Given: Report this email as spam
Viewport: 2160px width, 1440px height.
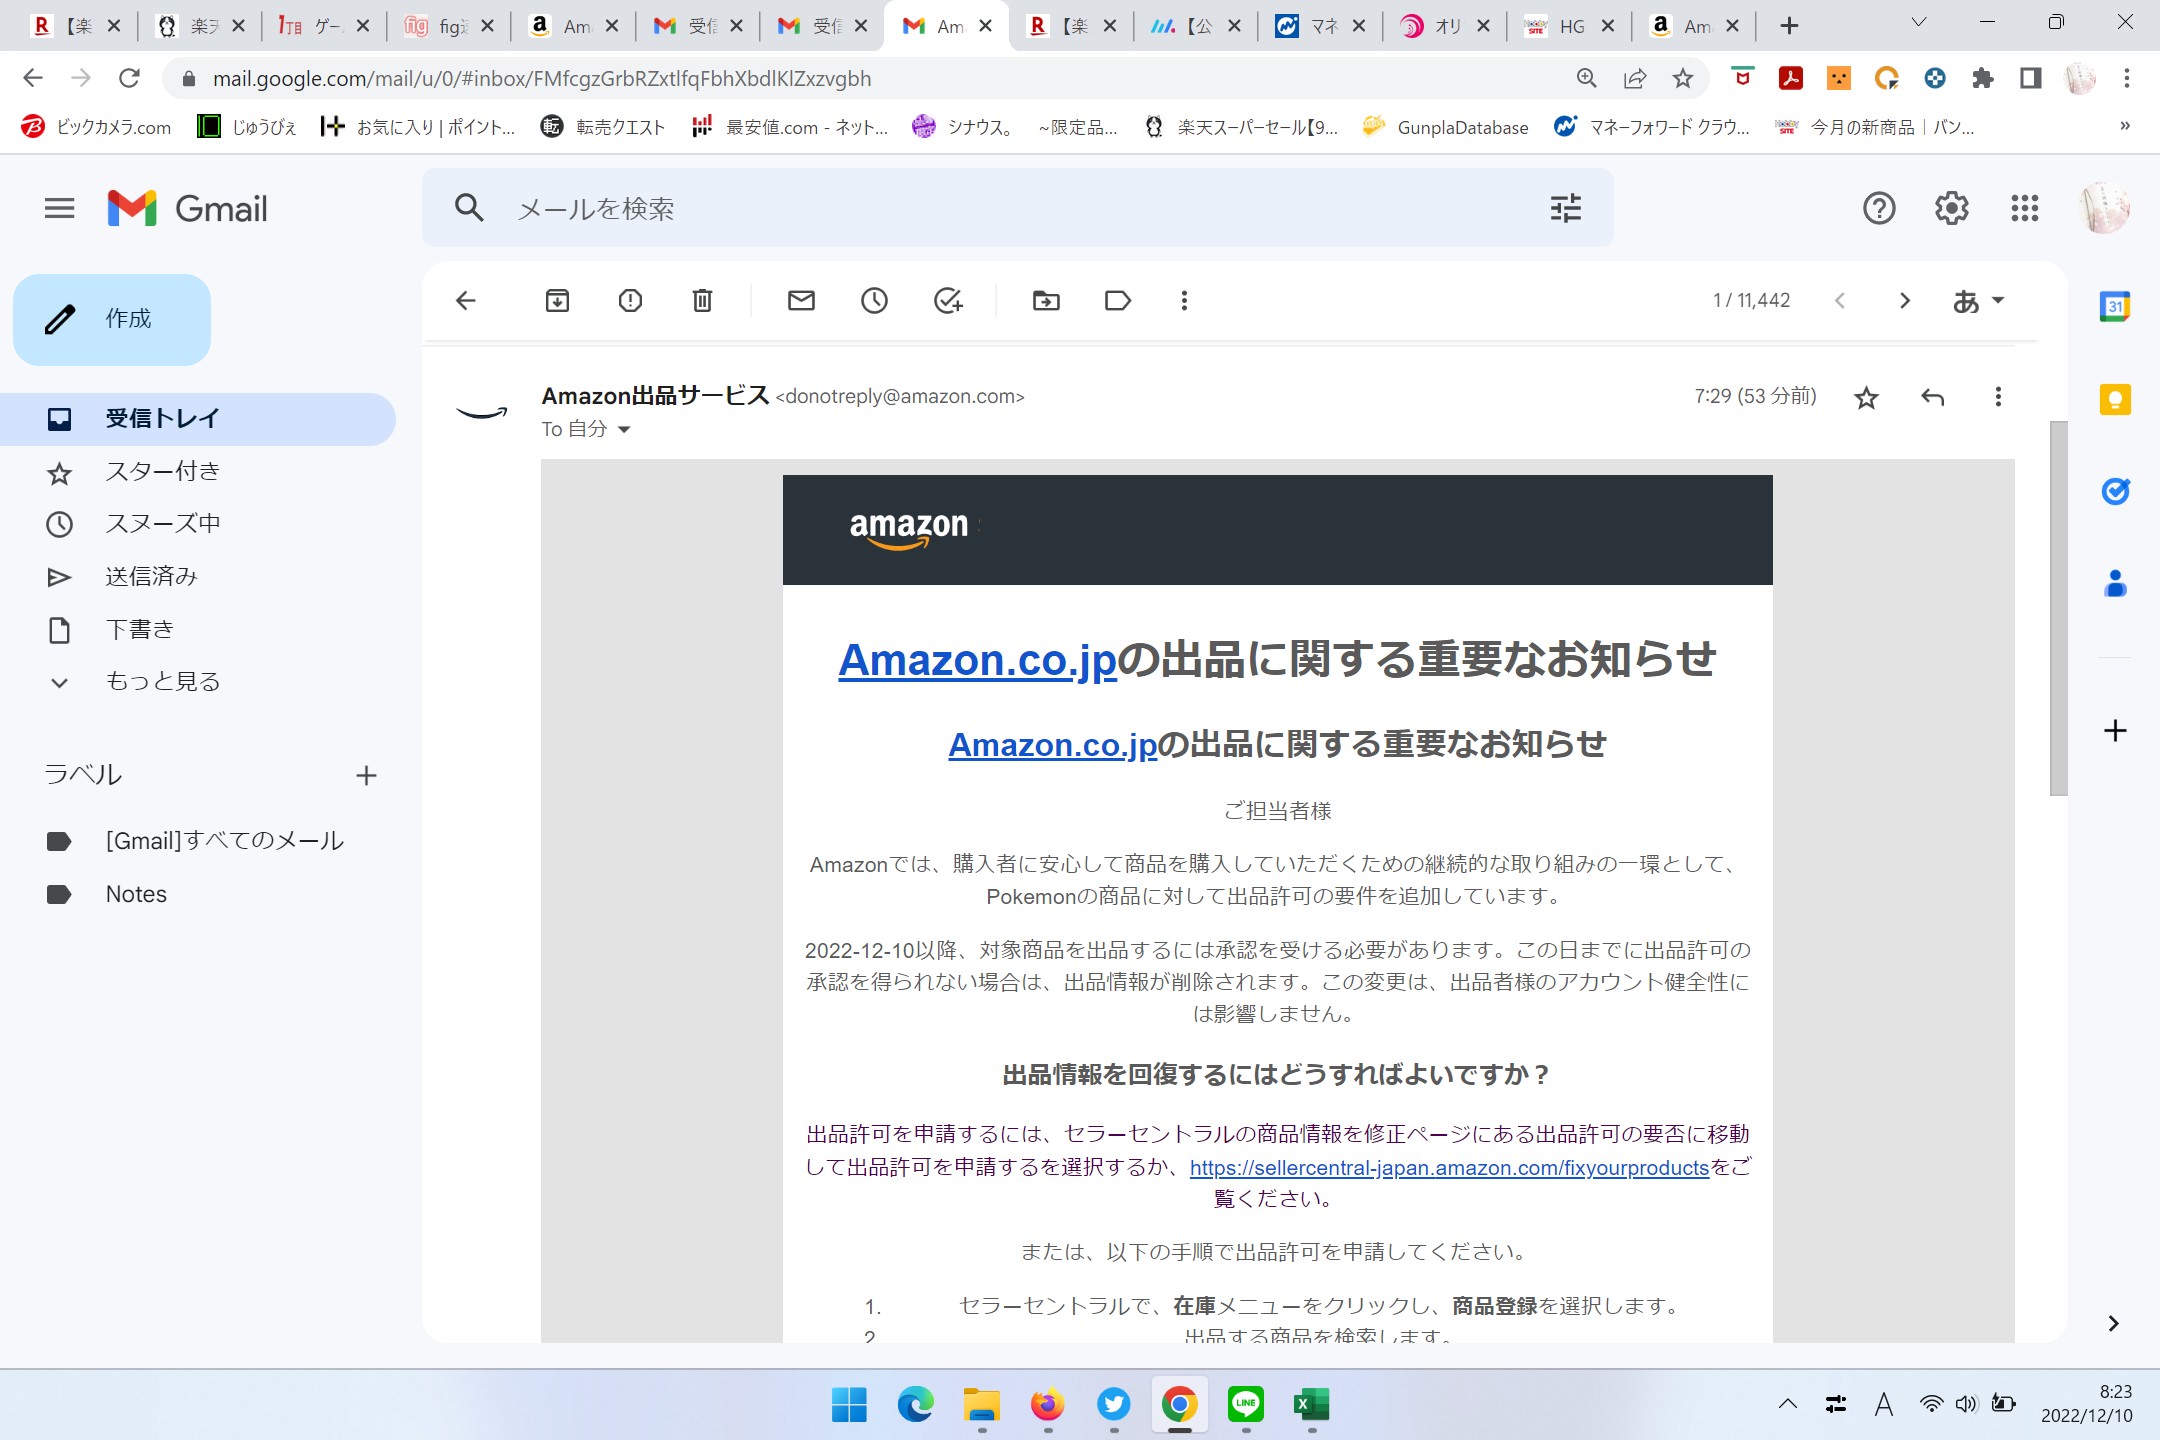Looking at the screenshot, I should pos(630,301).
